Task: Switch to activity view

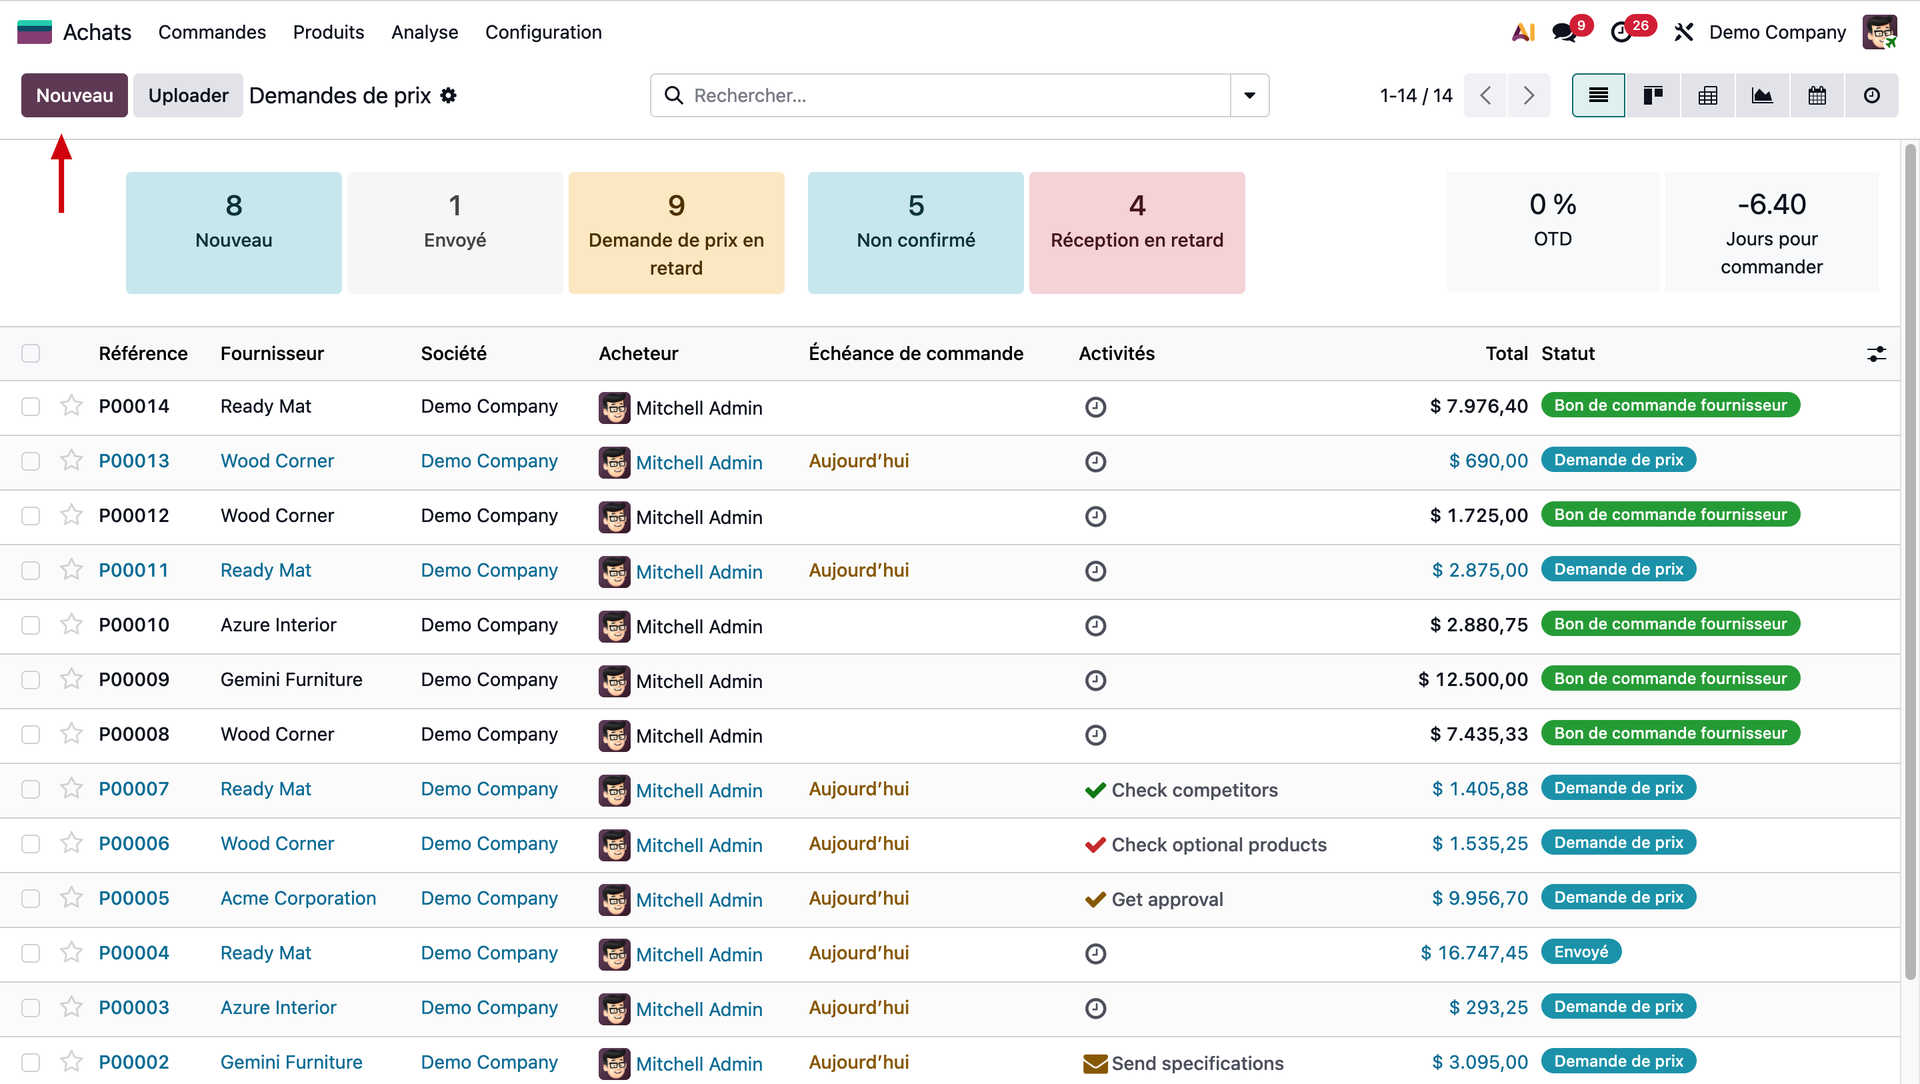Action: click(x=1872, y=95)
